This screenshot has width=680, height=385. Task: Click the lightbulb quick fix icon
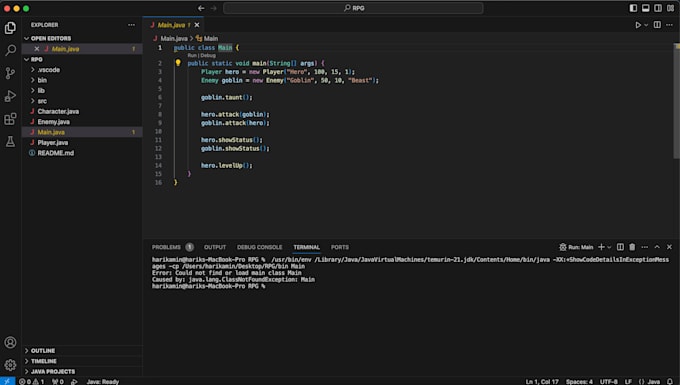[178, 63]
